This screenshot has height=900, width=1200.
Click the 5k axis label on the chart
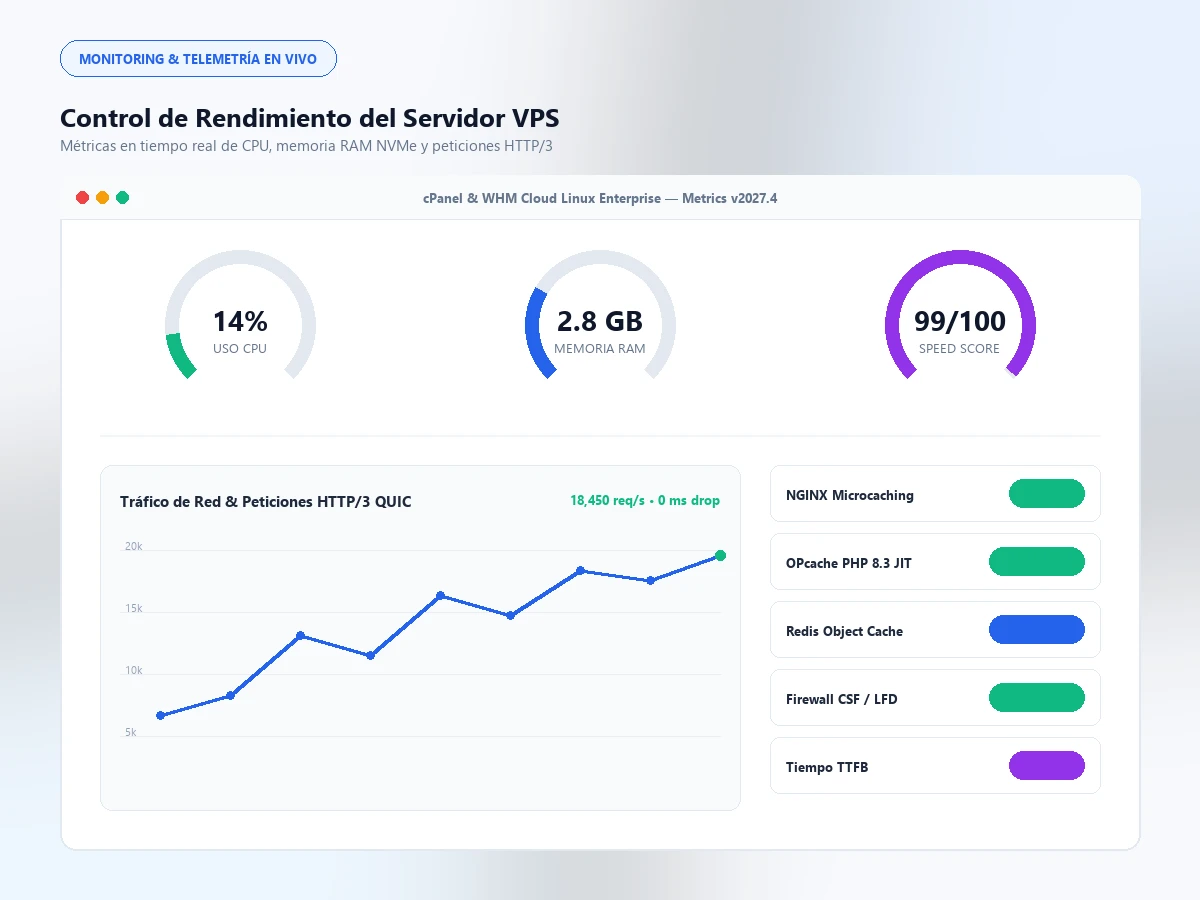click(130, 733)
